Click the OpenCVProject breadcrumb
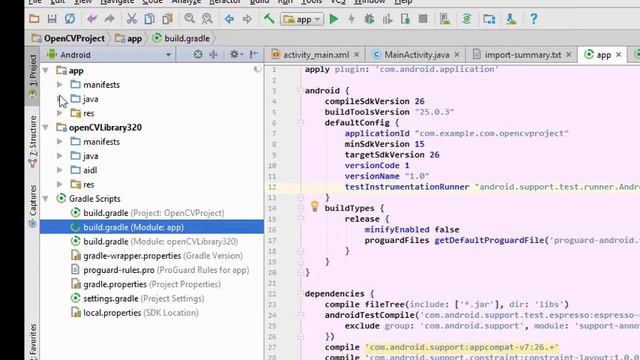The height and width of the screenshot is (360, 640). point(69,38)
